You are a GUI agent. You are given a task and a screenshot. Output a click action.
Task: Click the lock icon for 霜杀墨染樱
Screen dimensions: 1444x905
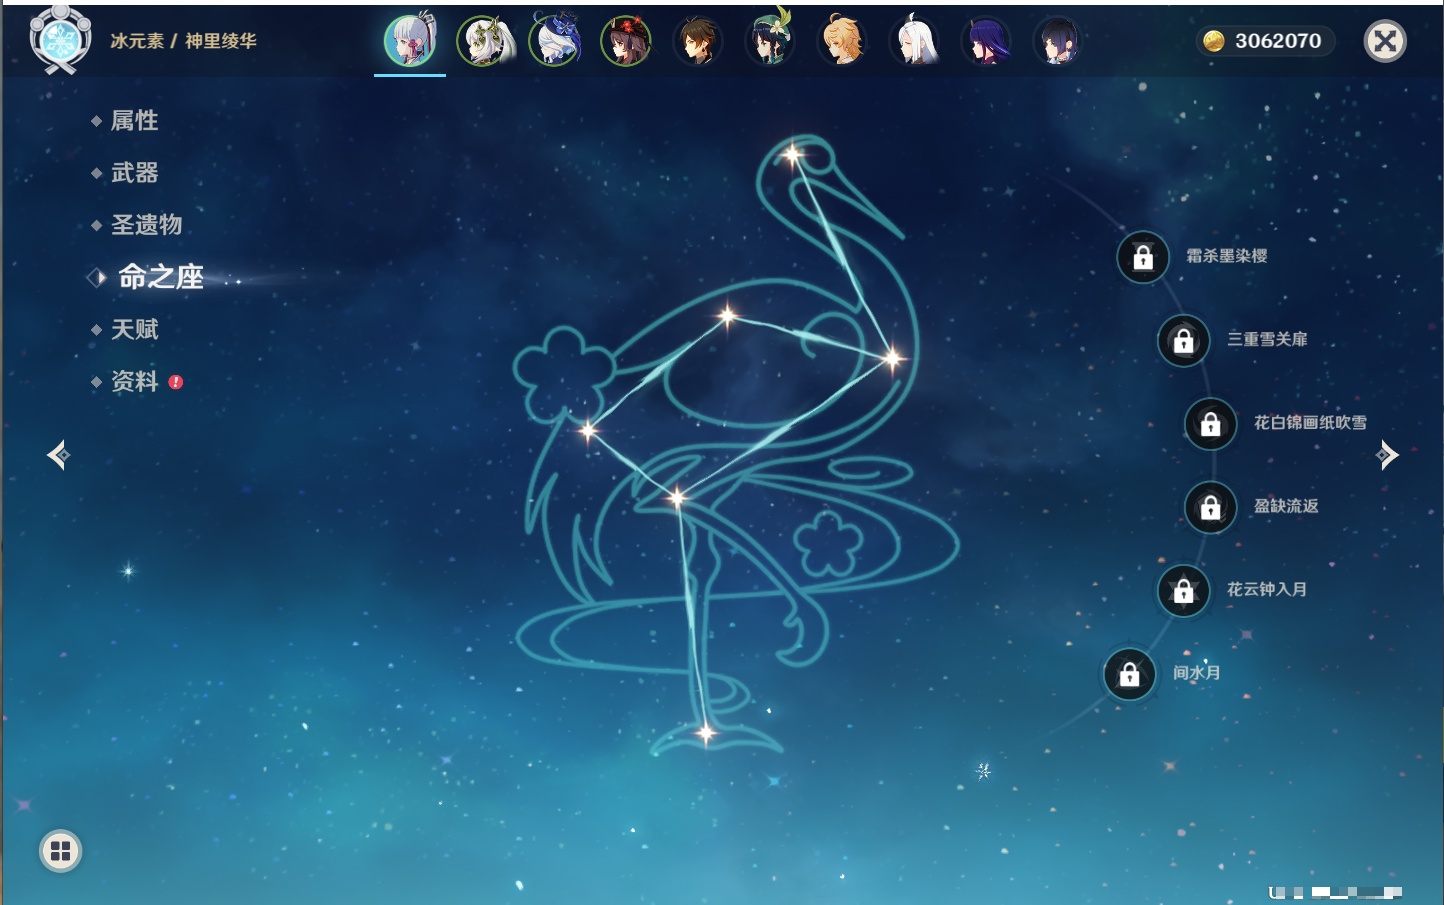tap(1143, 258)
